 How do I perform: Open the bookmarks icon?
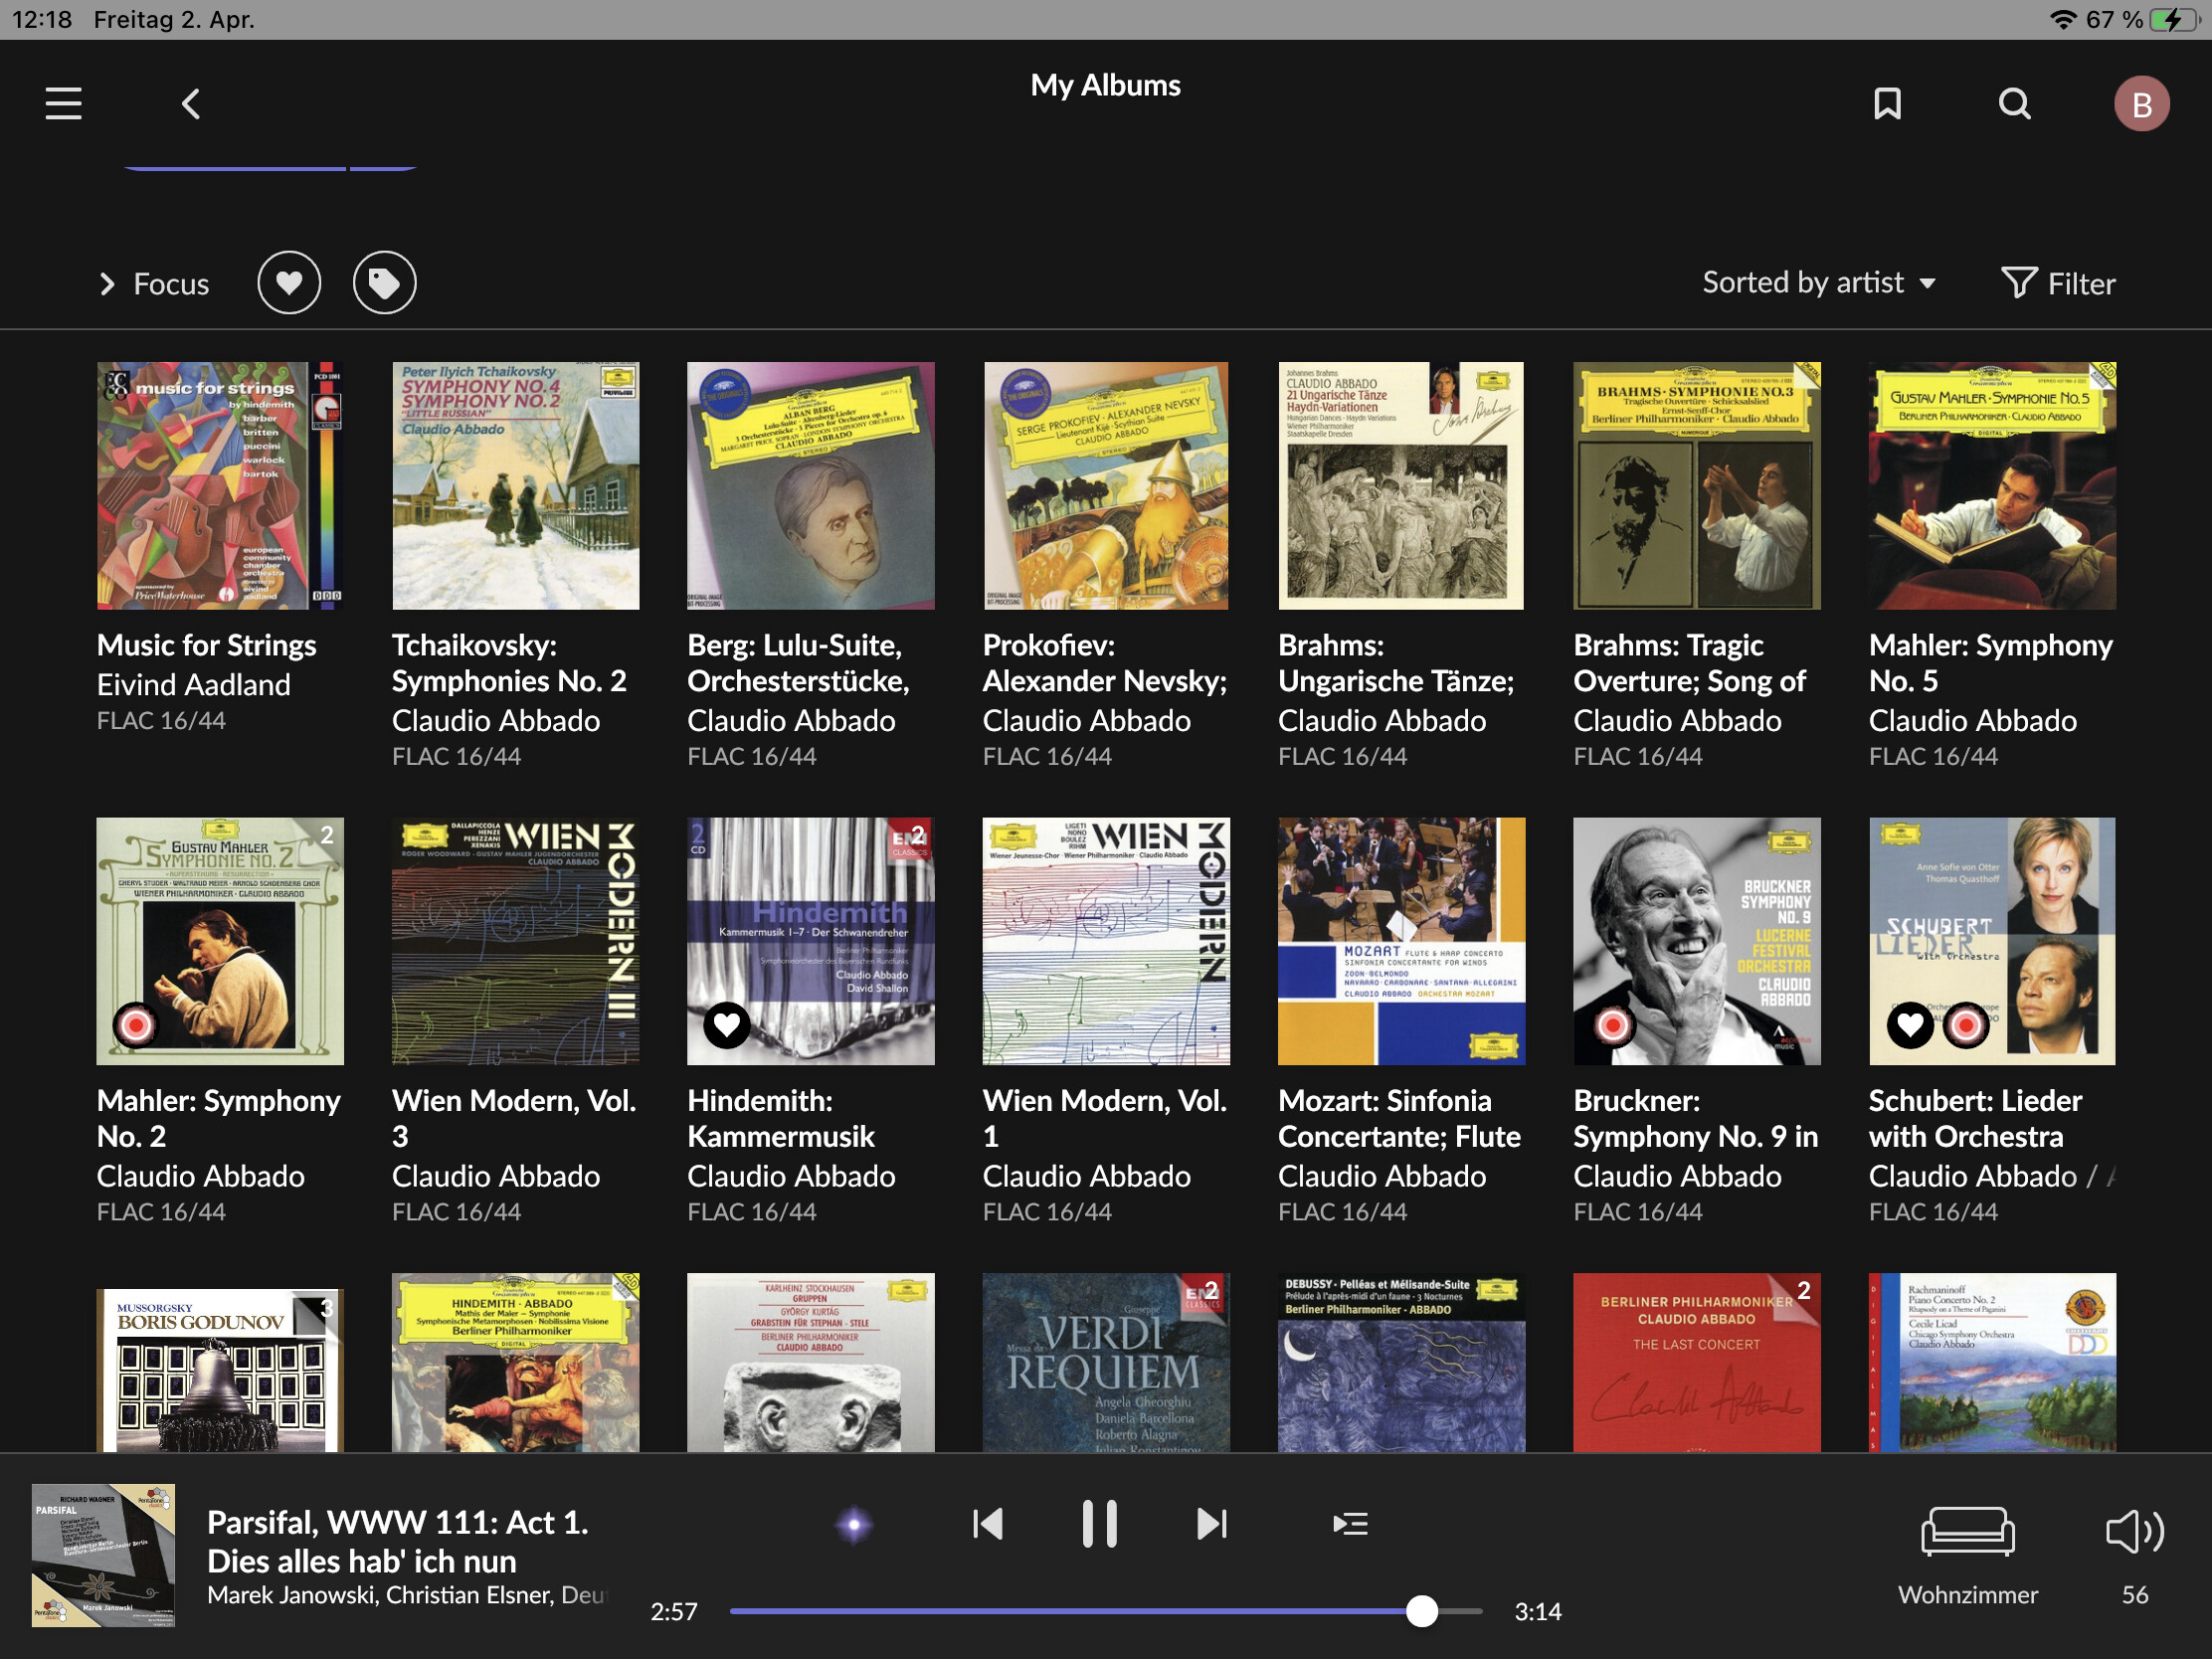point(1887,104)
